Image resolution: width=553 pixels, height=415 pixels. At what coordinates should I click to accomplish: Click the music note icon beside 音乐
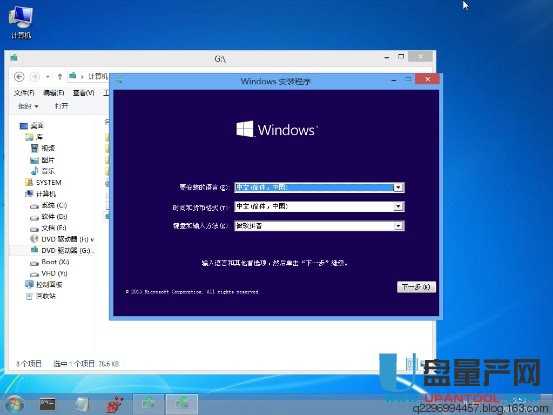(35, 171)
